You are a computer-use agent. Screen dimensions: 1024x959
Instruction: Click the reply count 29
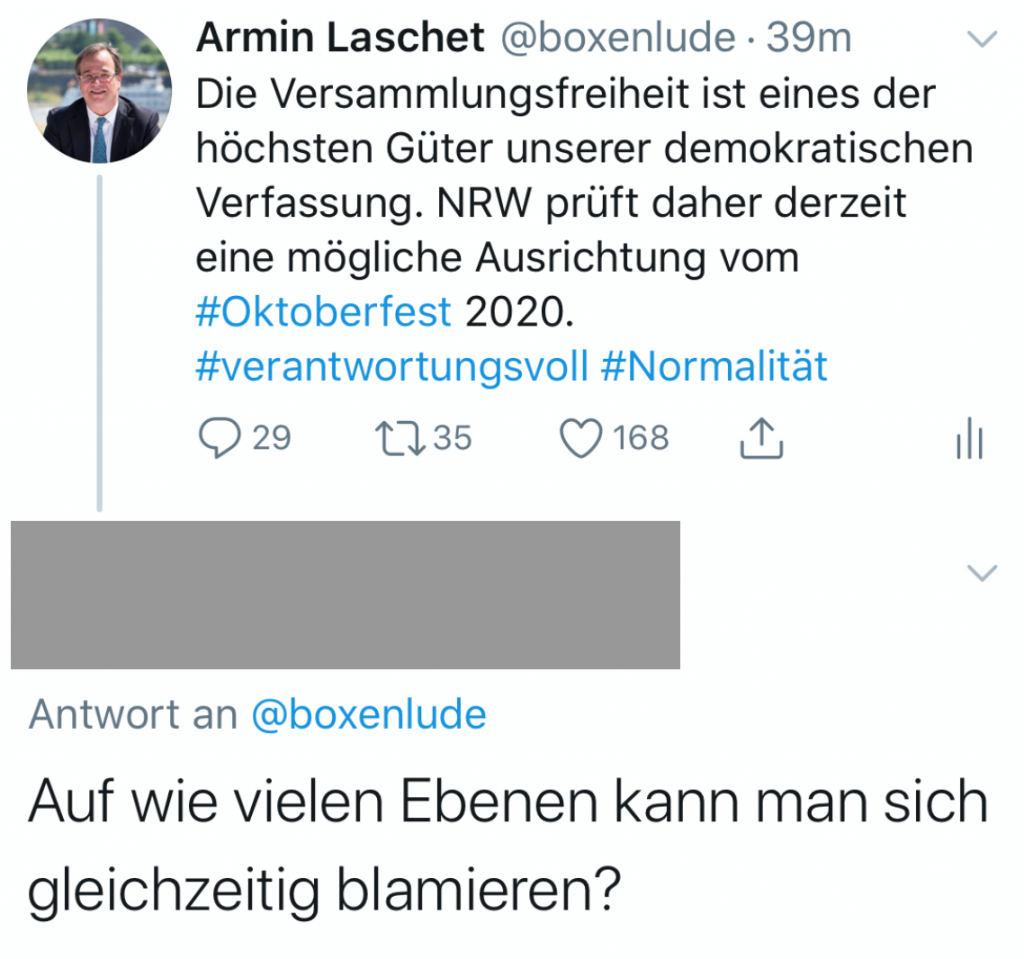(270, 438)
